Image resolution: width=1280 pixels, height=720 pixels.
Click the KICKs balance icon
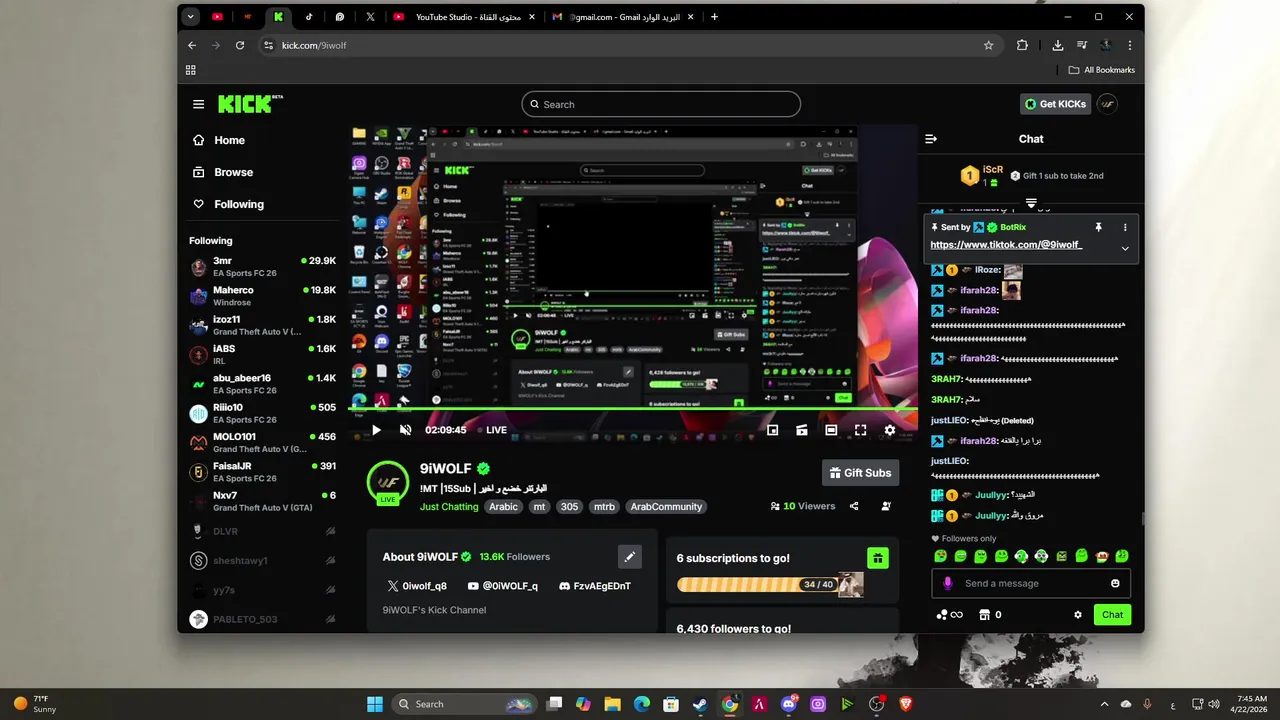949,615
